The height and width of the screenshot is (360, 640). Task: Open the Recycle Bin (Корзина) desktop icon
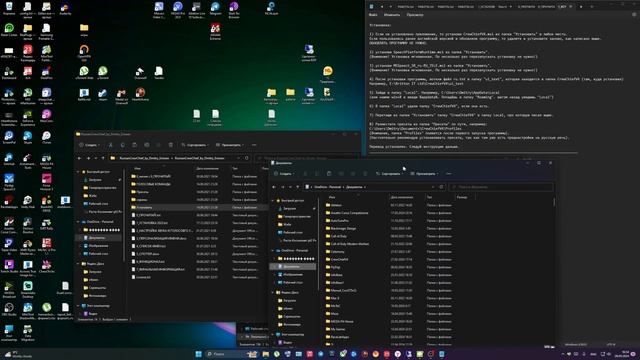9,8
